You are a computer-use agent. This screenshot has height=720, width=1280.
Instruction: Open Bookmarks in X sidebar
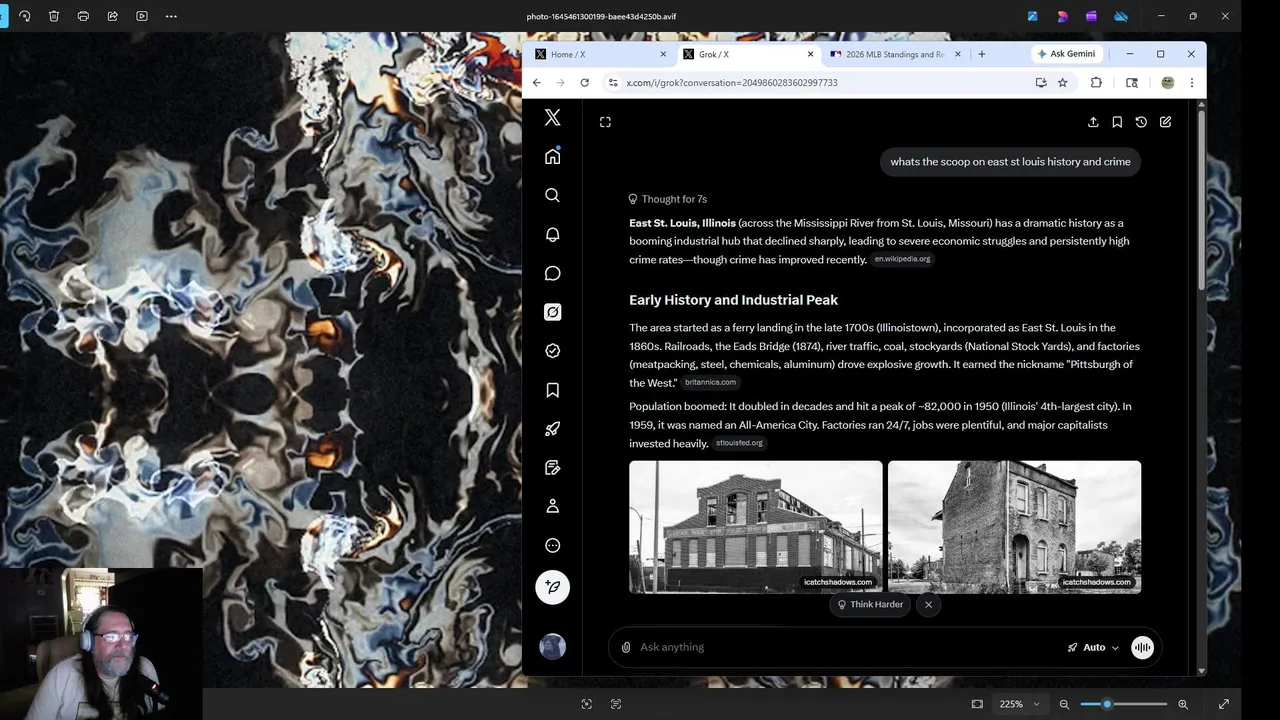tap(552, 390)
